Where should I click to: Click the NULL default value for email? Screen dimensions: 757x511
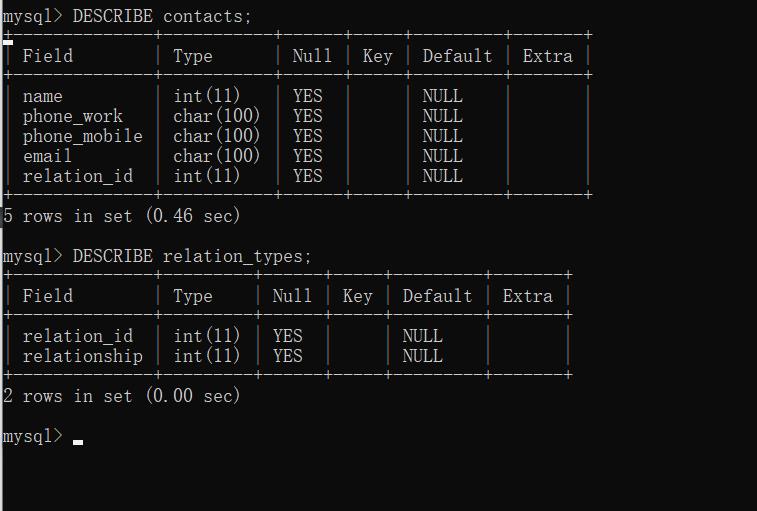442,156
